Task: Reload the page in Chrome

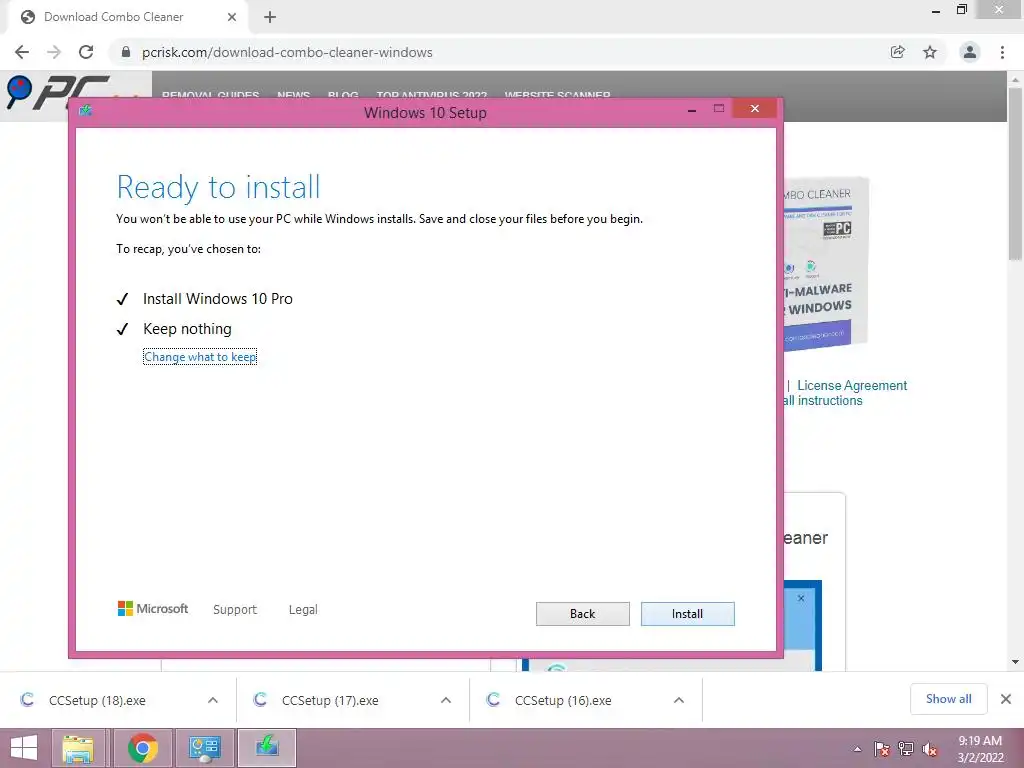Action: click(x=86, y=52)
